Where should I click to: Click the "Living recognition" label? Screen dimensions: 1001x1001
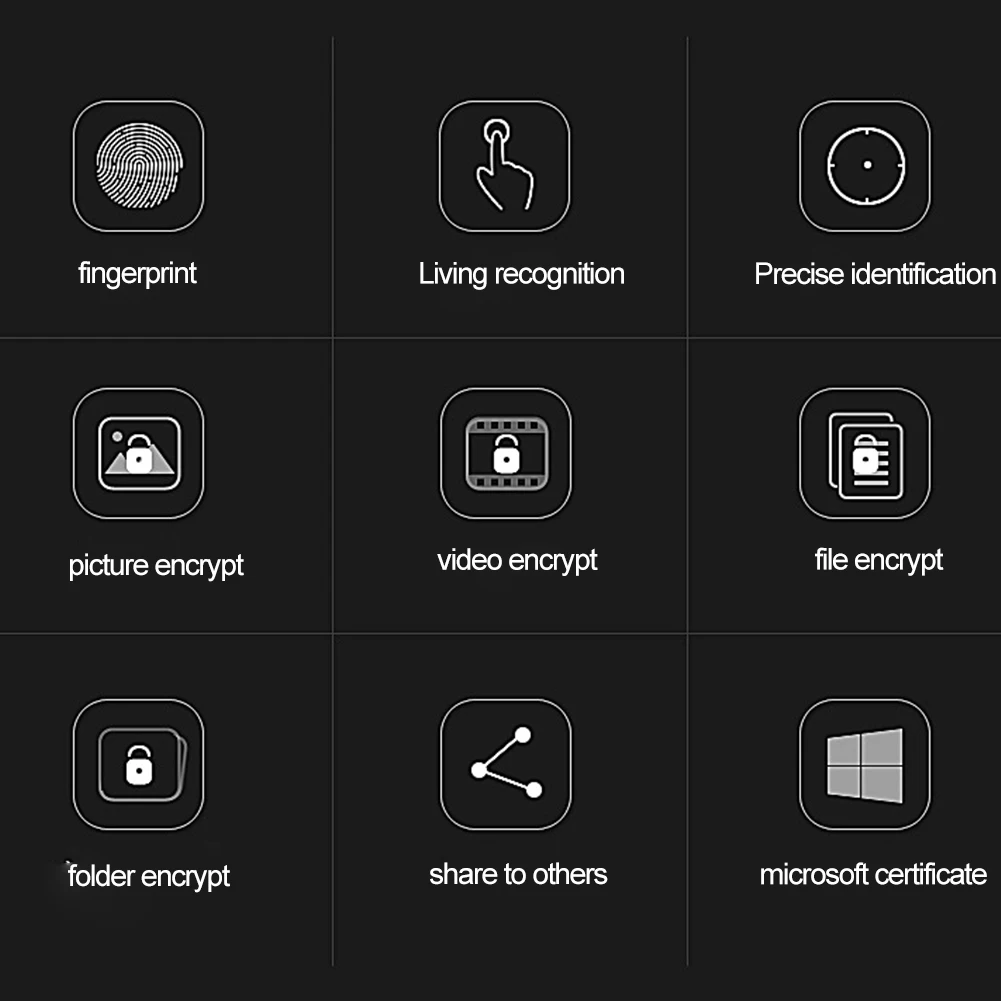pyautogui.click(x=522, y=275)
